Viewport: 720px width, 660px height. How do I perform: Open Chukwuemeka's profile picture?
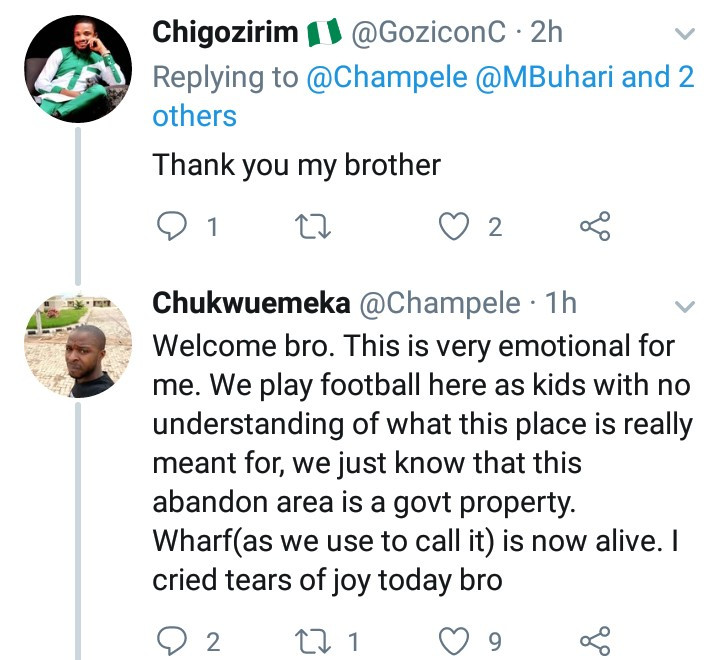point(78,349)
